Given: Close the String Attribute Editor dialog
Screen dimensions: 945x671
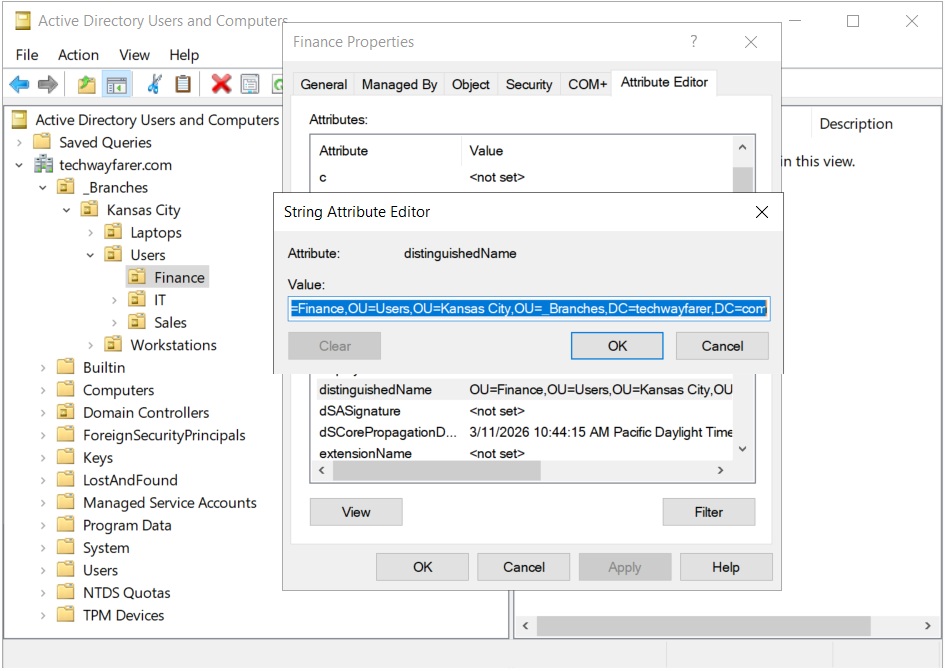Looking at the screenshot, I should coord(761,212).
